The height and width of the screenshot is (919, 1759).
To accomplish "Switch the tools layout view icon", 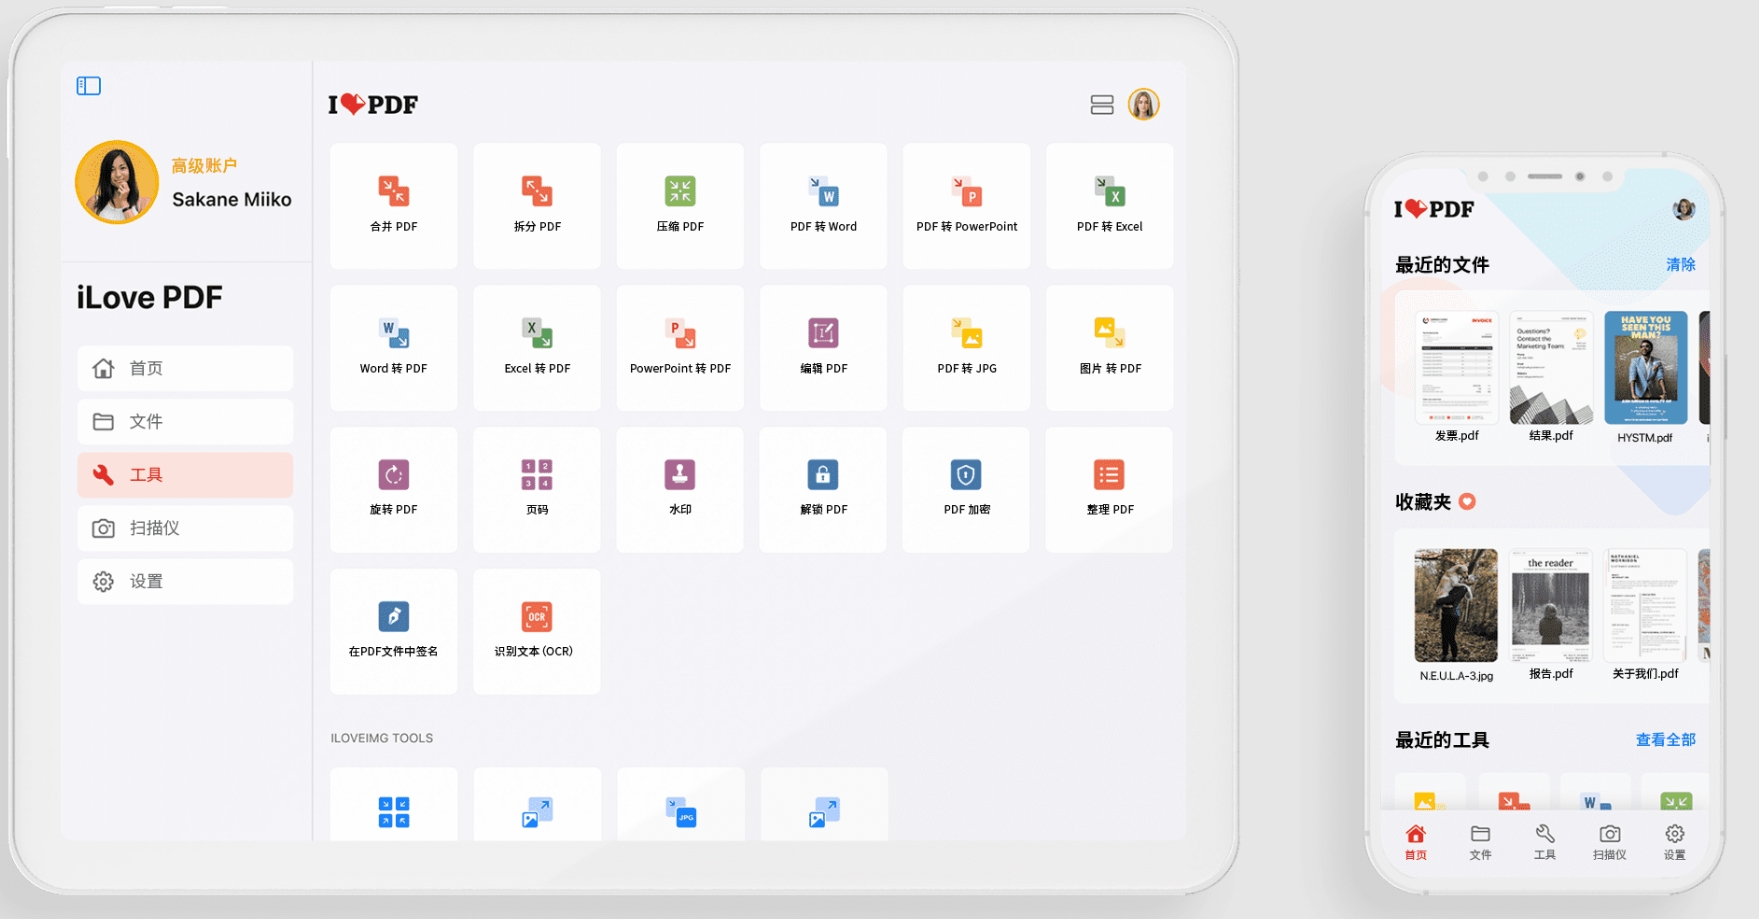I will [x=1102, y=105].
